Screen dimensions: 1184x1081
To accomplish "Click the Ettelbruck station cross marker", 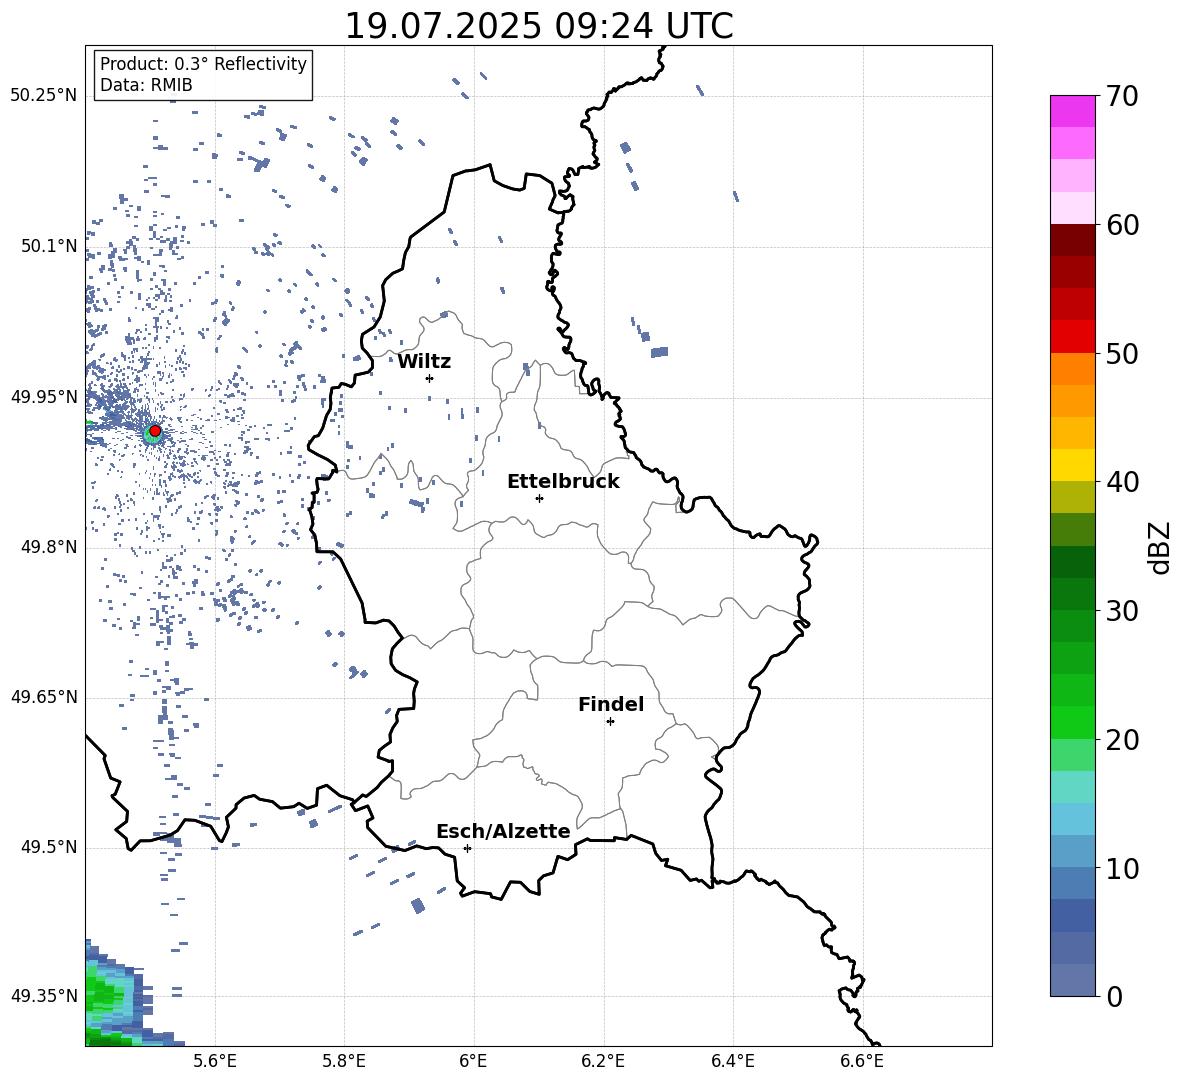I will click(x=539, y=498).
